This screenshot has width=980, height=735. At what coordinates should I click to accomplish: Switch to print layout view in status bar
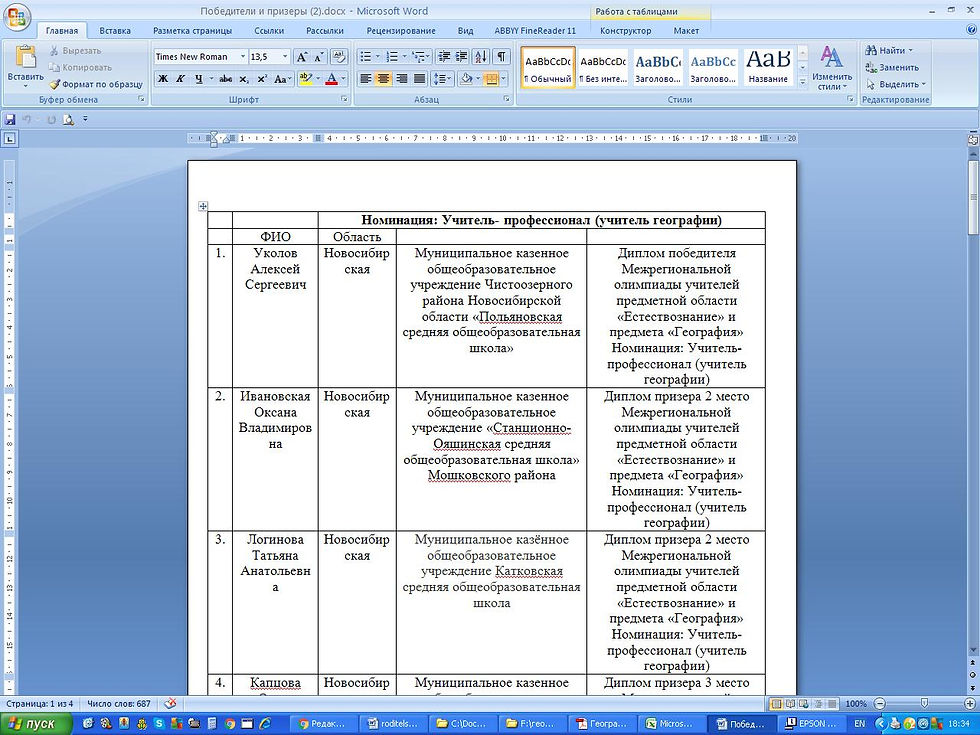[776, 704]
